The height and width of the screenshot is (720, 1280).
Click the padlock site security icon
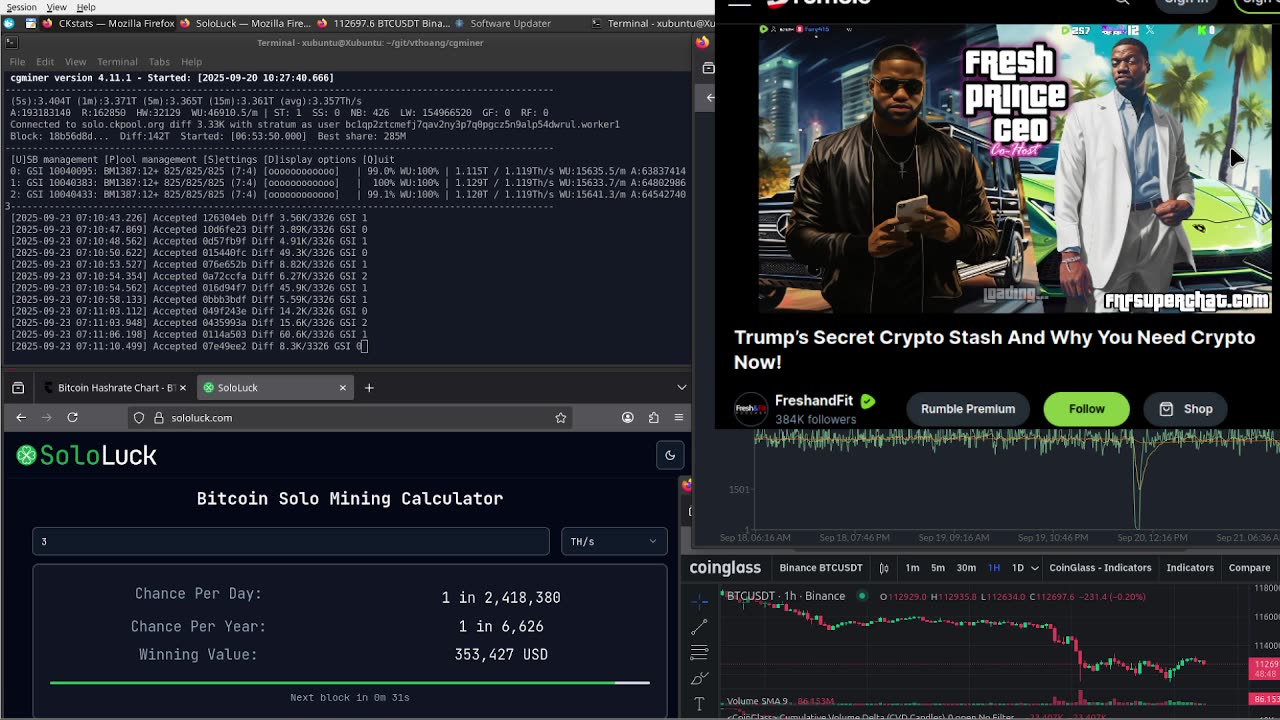[158, 418]
